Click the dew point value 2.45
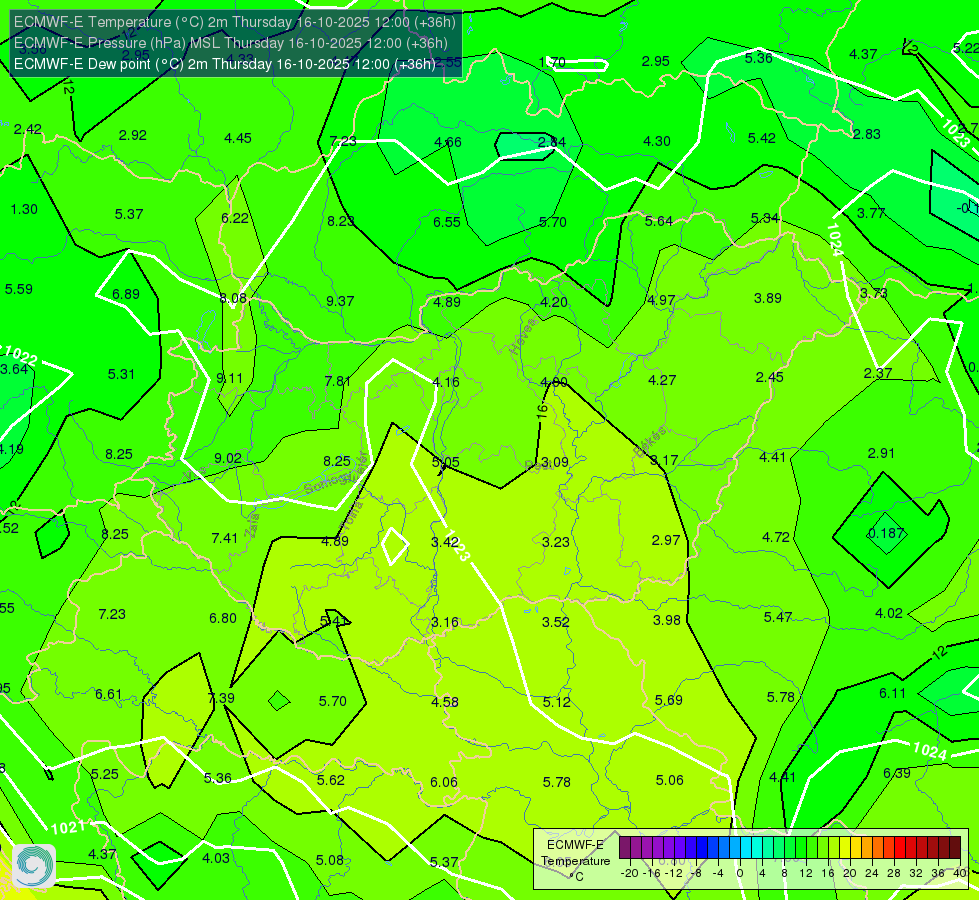The width and height of the screenshot is (979, 900). point(769,377)
